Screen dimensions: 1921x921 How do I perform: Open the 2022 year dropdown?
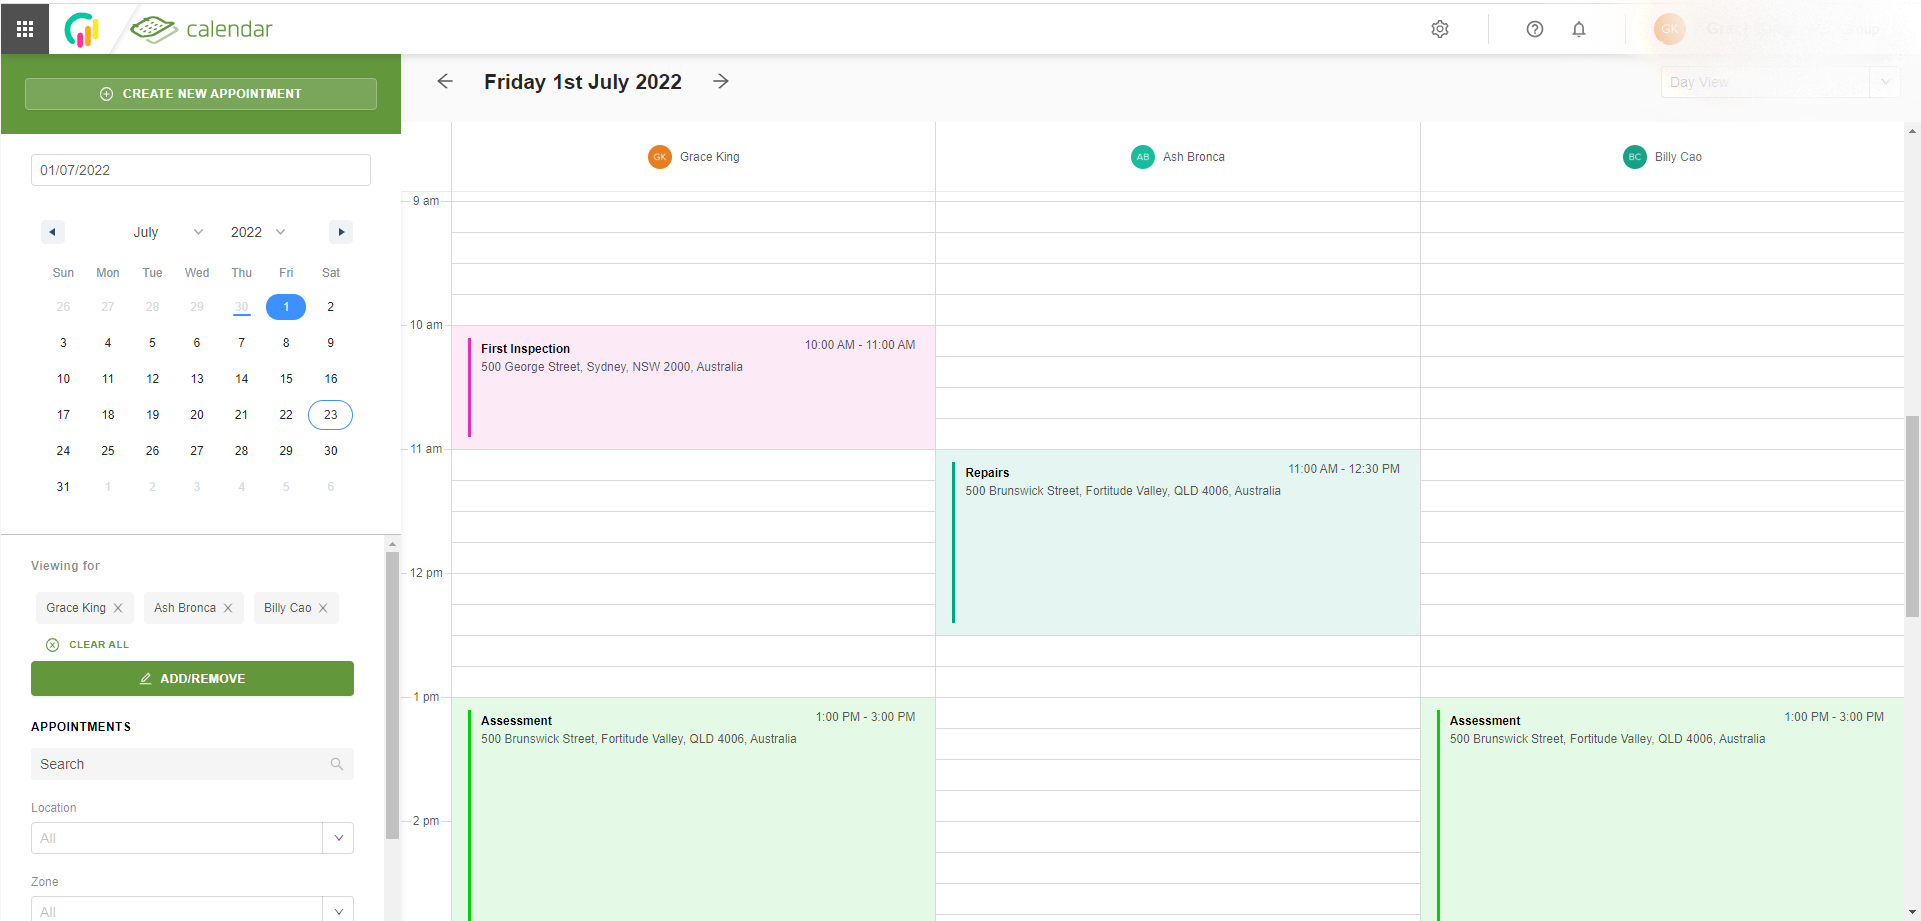coord(258,232)
